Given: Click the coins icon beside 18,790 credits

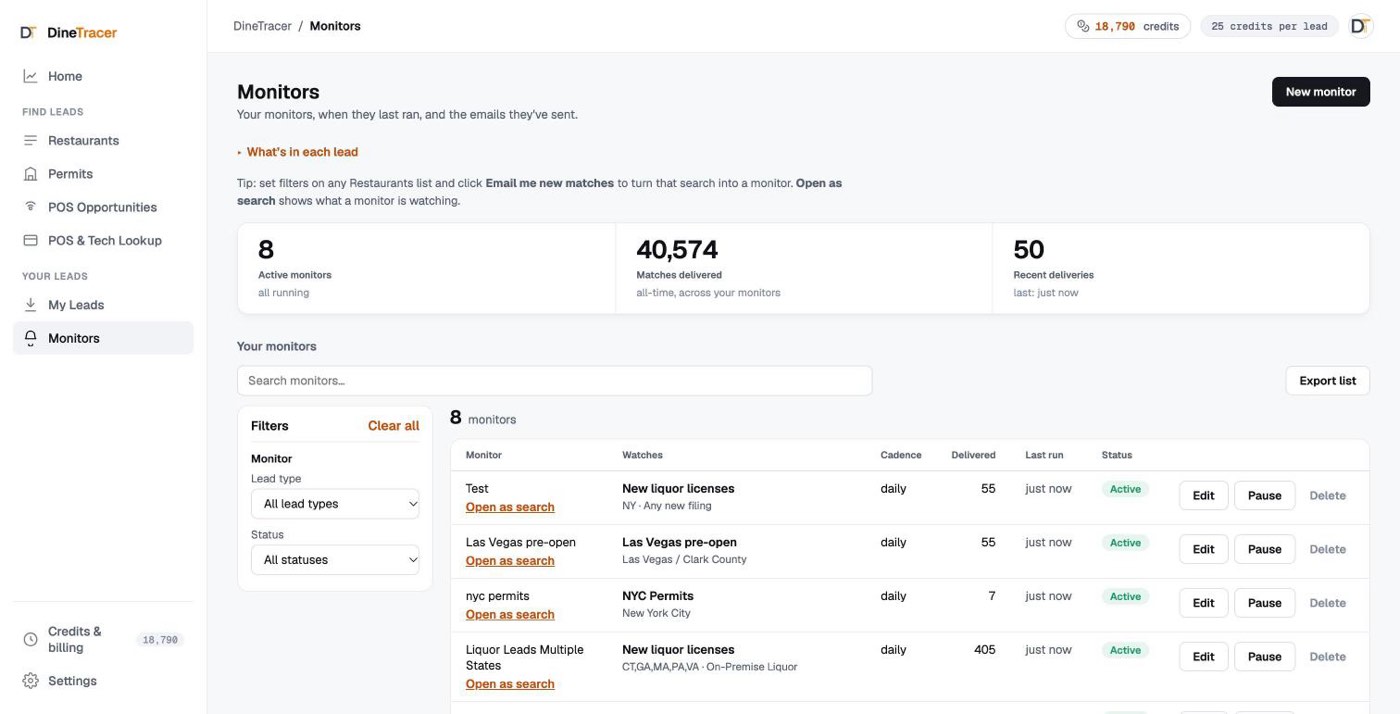Looking at the screenshot, I should click(x=1083, y=26).
